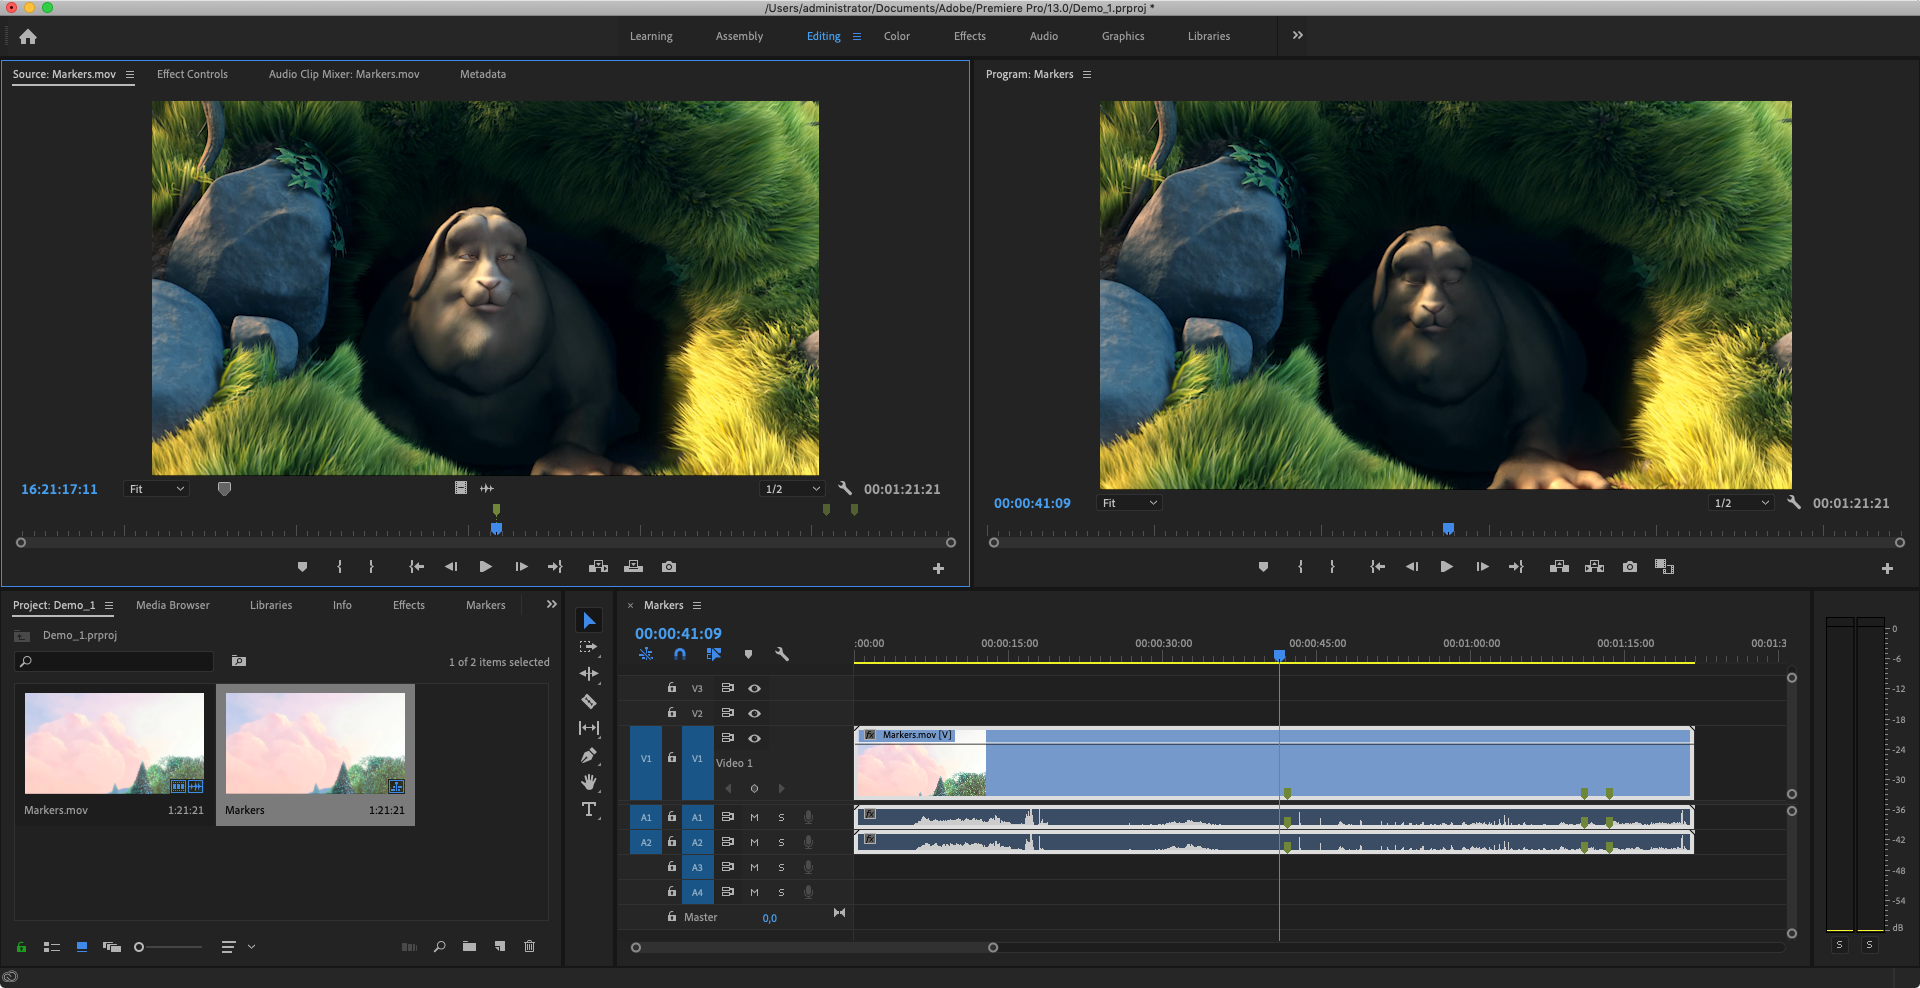
Task: Toggle Video 1 track output eye
Action: point(755,738)
